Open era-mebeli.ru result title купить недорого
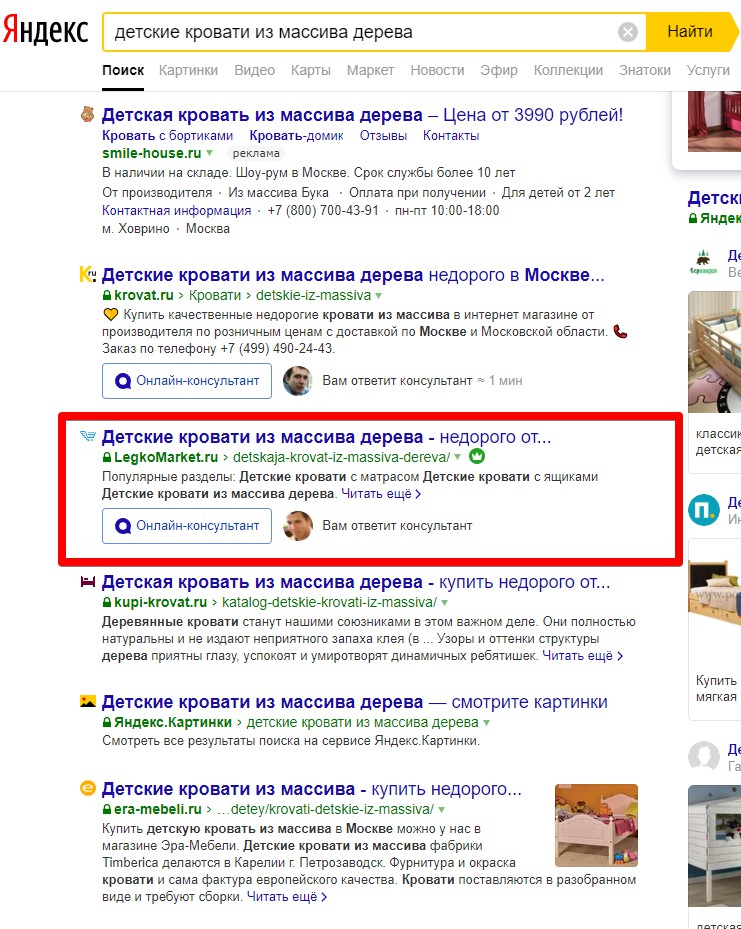This screenshot has height=929, width=741. 312,789
